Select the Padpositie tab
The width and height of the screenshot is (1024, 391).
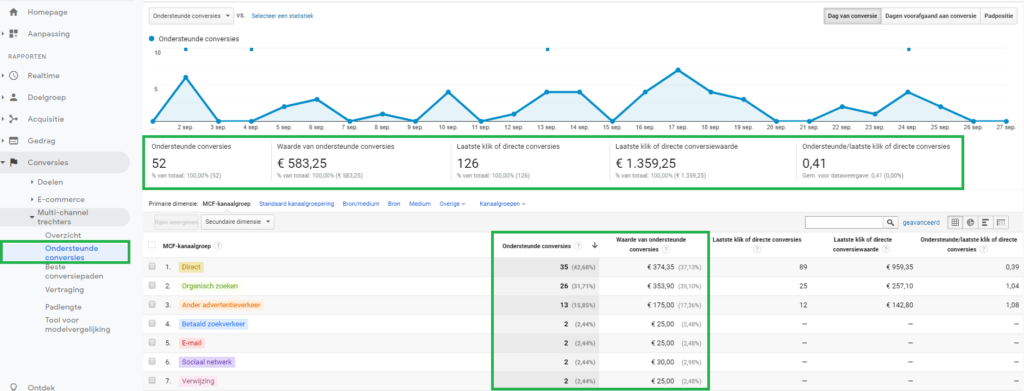point(999,16)
